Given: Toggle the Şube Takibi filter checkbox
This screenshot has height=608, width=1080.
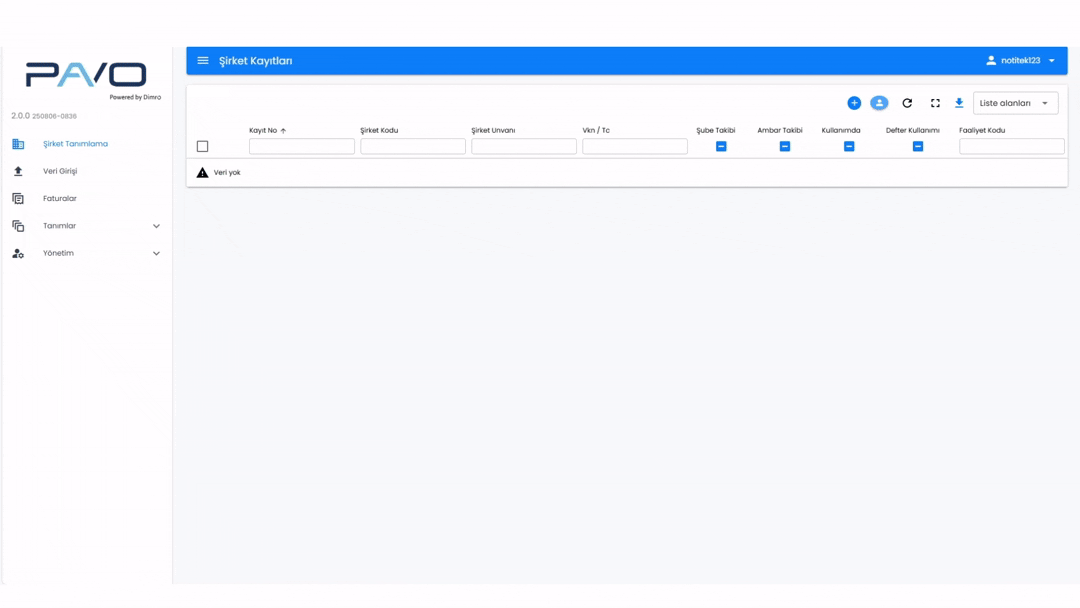Looking at the screenshot, I should click(x=721, y=146).
